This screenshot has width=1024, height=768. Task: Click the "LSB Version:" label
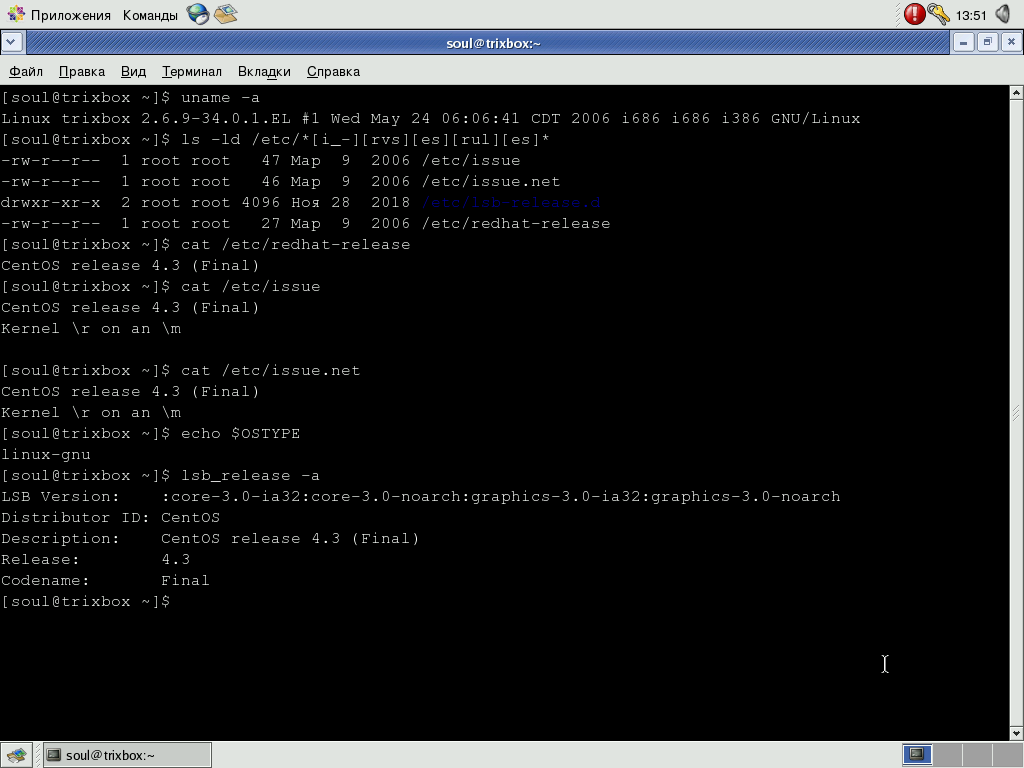click(x=61, y=496)
